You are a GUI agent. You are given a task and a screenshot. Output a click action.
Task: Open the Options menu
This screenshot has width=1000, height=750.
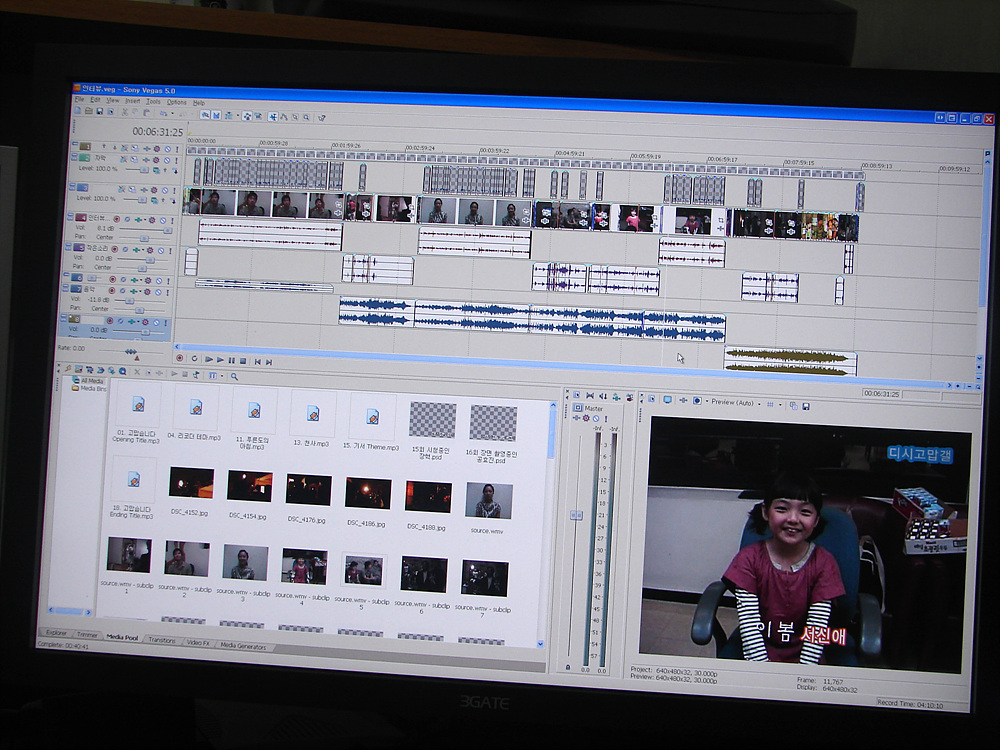(177, 102)
